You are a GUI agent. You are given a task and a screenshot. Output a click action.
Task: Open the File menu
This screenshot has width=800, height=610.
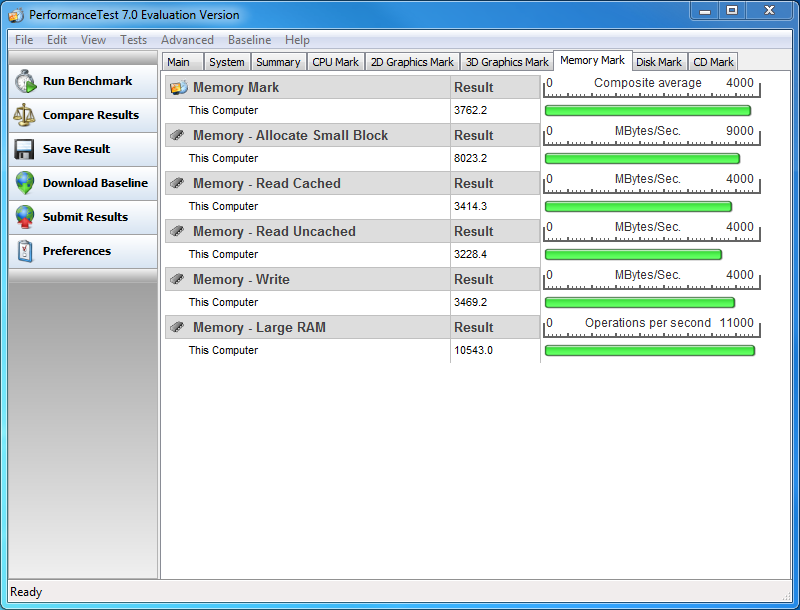tap(24, 40)
